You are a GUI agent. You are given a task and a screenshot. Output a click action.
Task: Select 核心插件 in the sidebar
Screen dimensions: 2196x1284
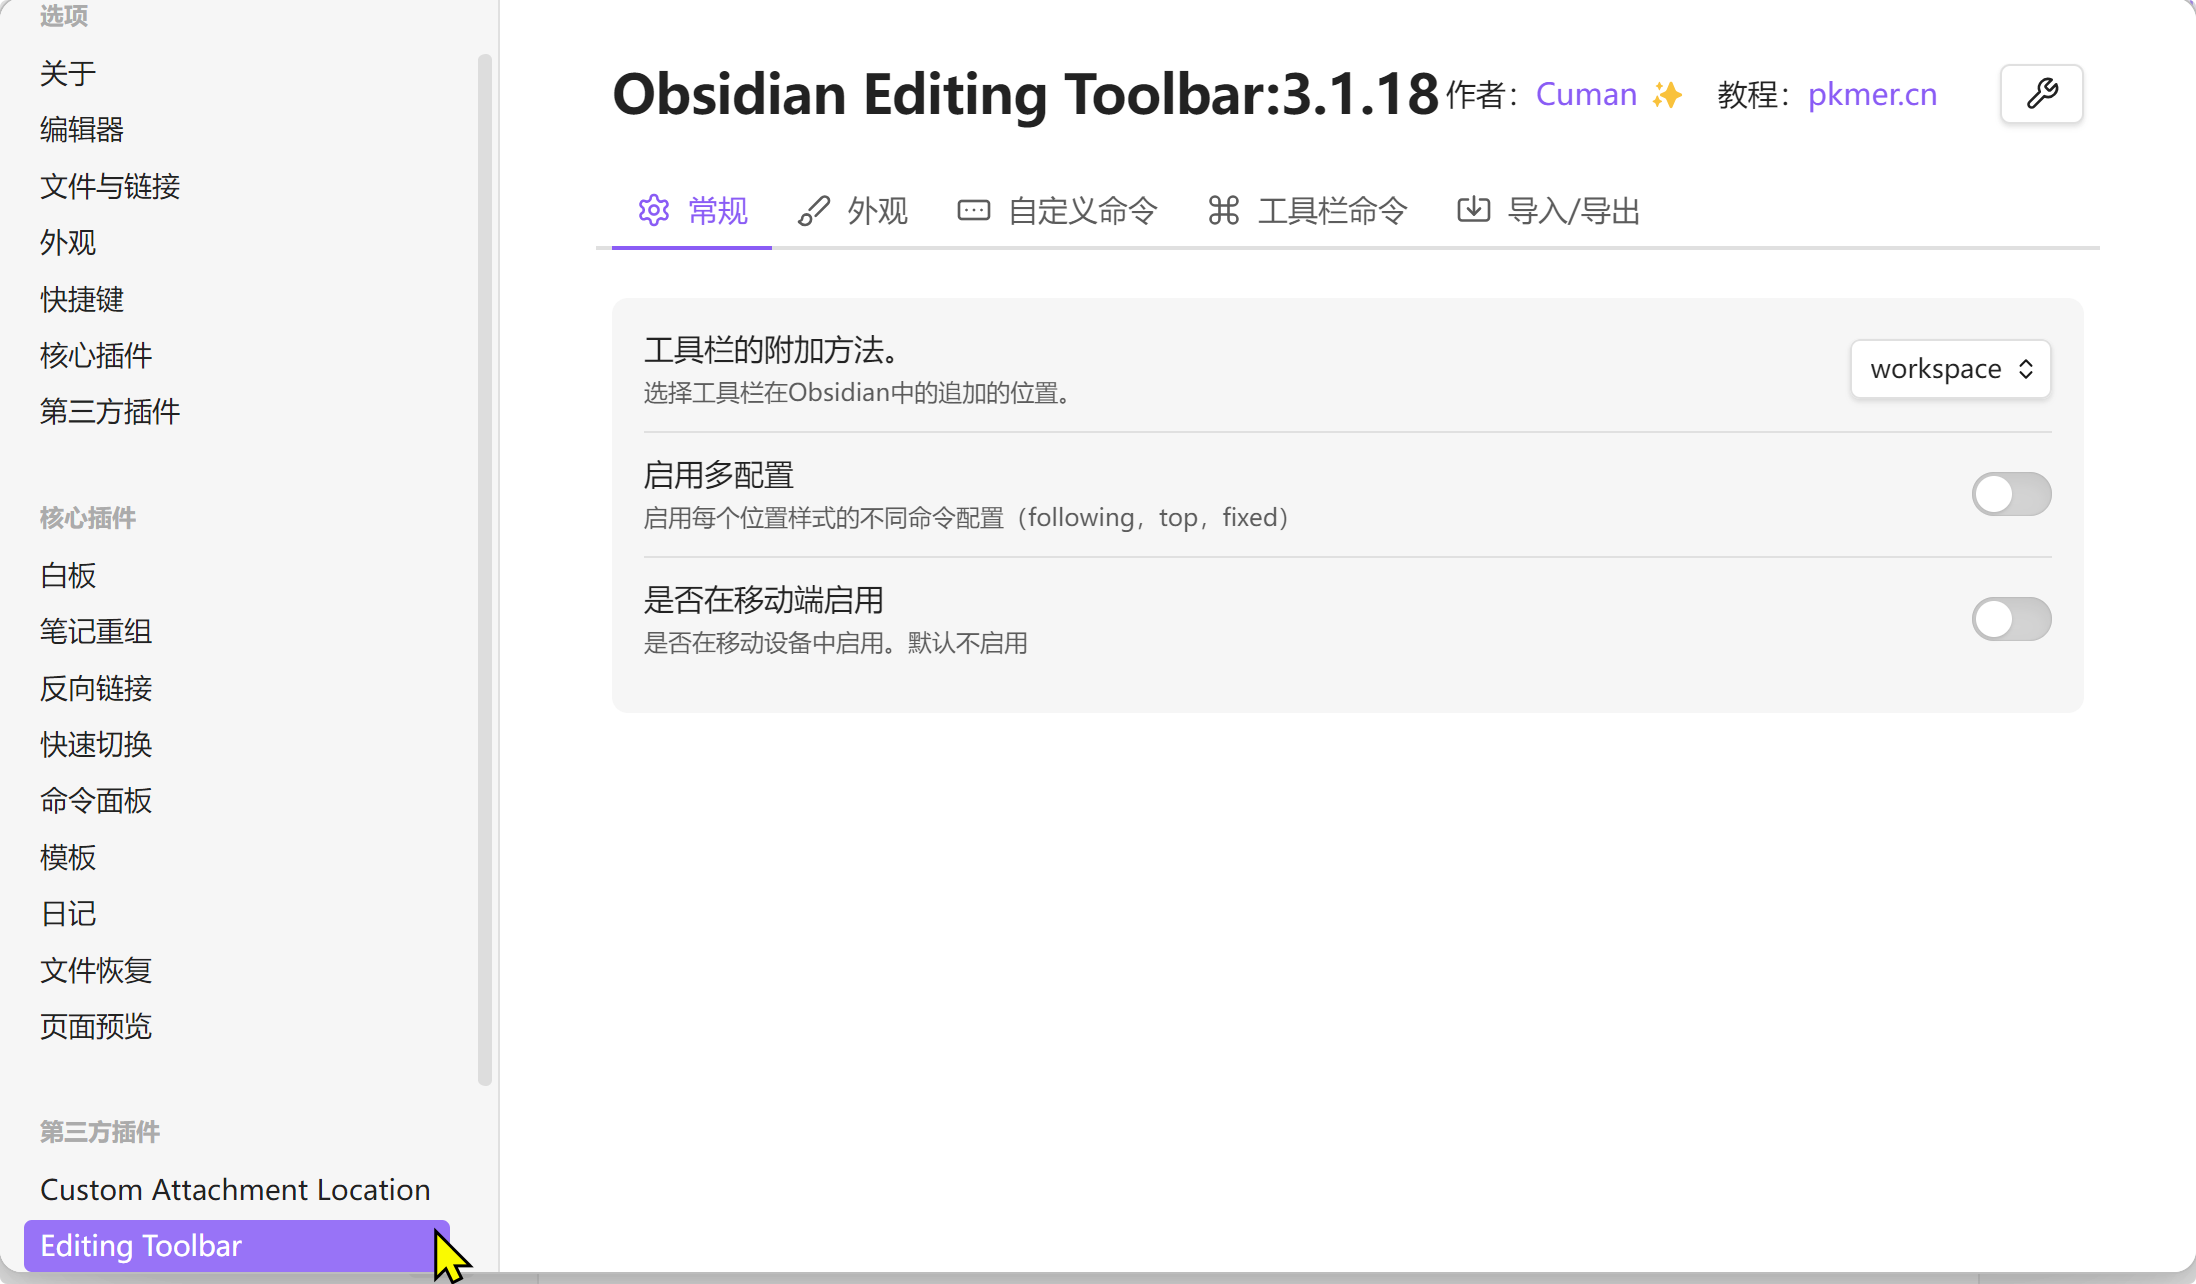(x=95, y=355)
